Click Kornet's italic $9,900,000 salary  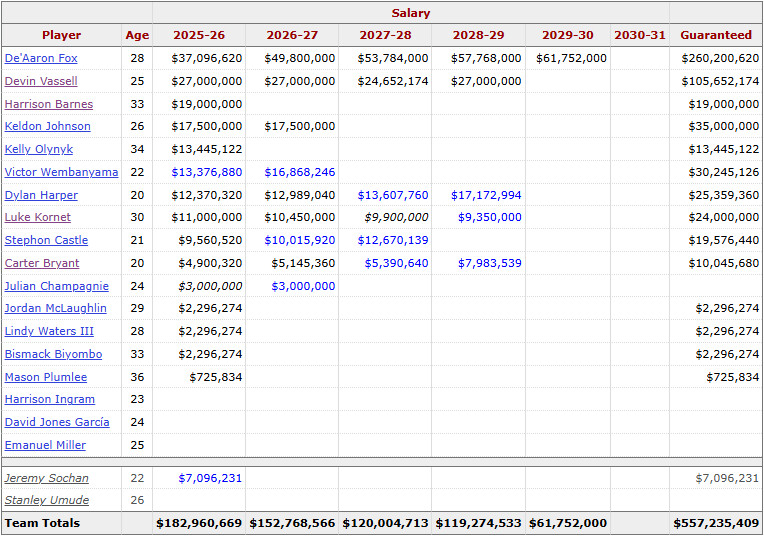pyautogui.click(x=396, y=217)
